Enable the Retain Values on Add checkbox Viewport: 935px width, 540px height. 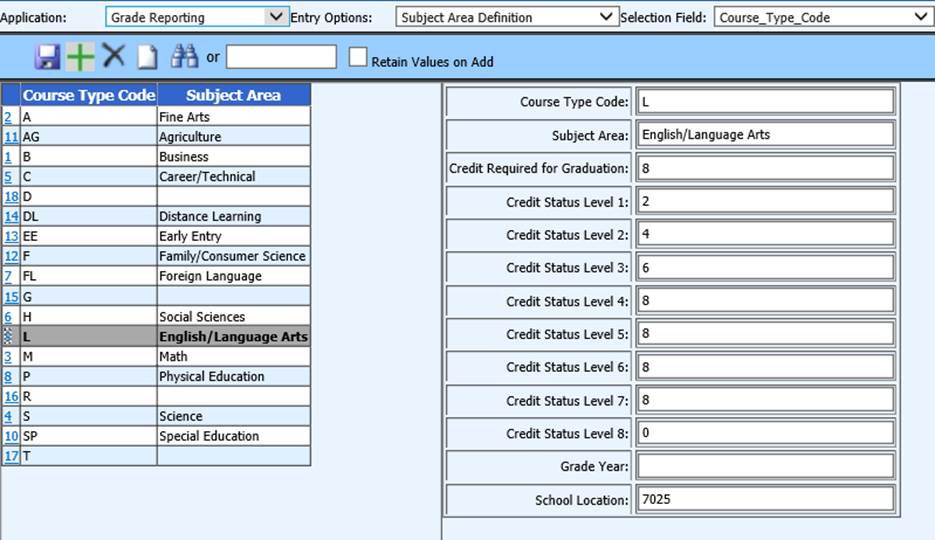click(358, 58)
